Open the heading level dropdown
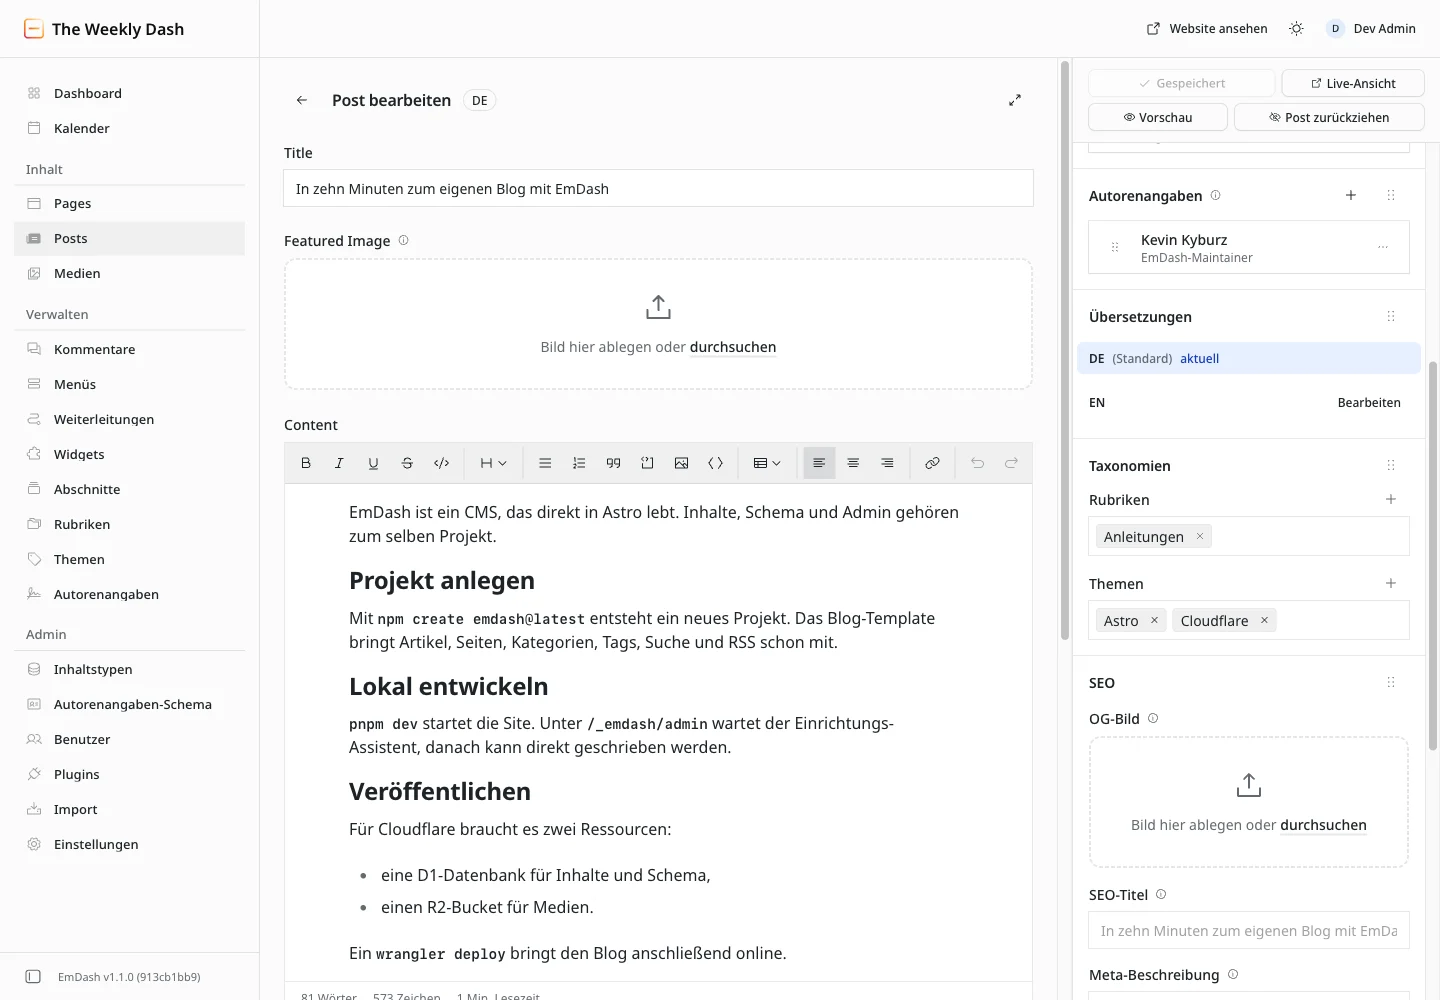Image resolution: width=1440 pixels, height=1000 pixels. click(x=493, y=463)
